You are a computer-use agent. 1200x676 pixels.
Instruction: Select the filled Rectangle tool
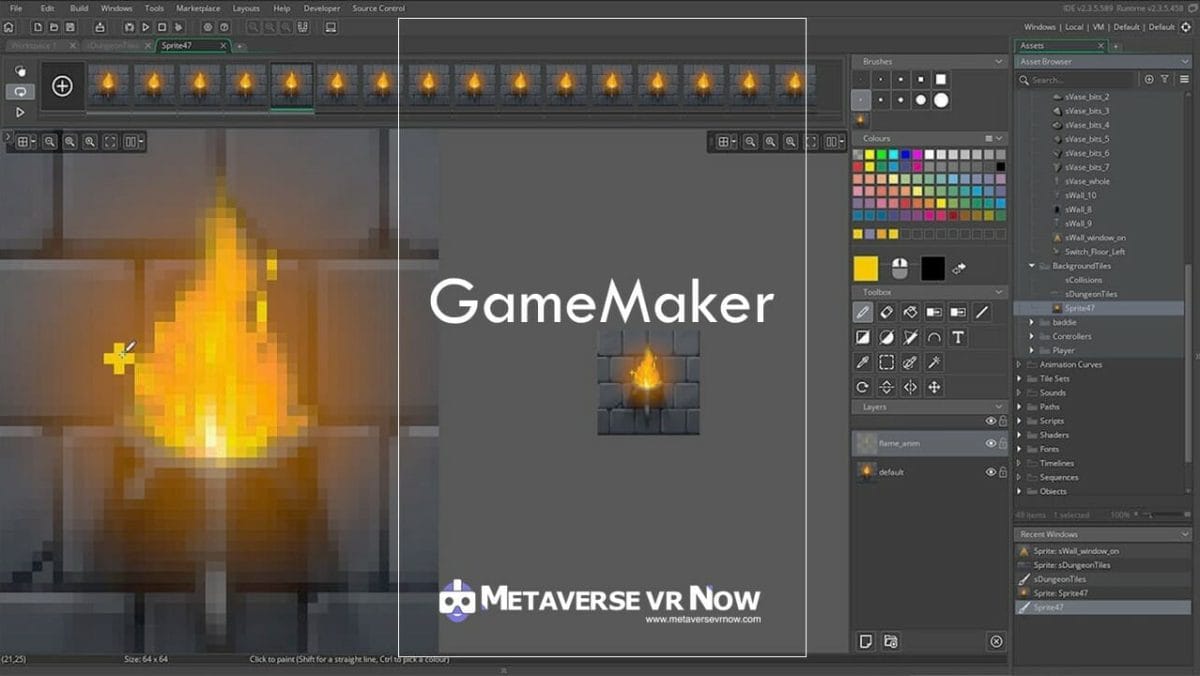point(862,337)
